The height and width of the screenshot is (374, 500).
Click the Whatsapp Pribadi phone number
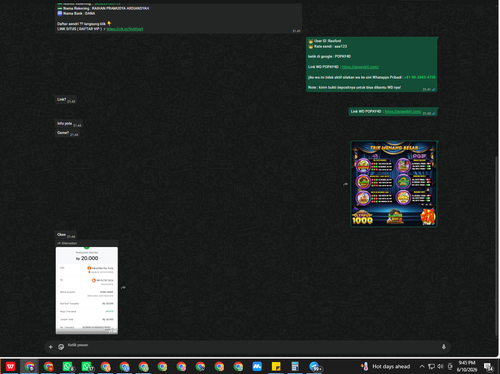click(420, 77)
